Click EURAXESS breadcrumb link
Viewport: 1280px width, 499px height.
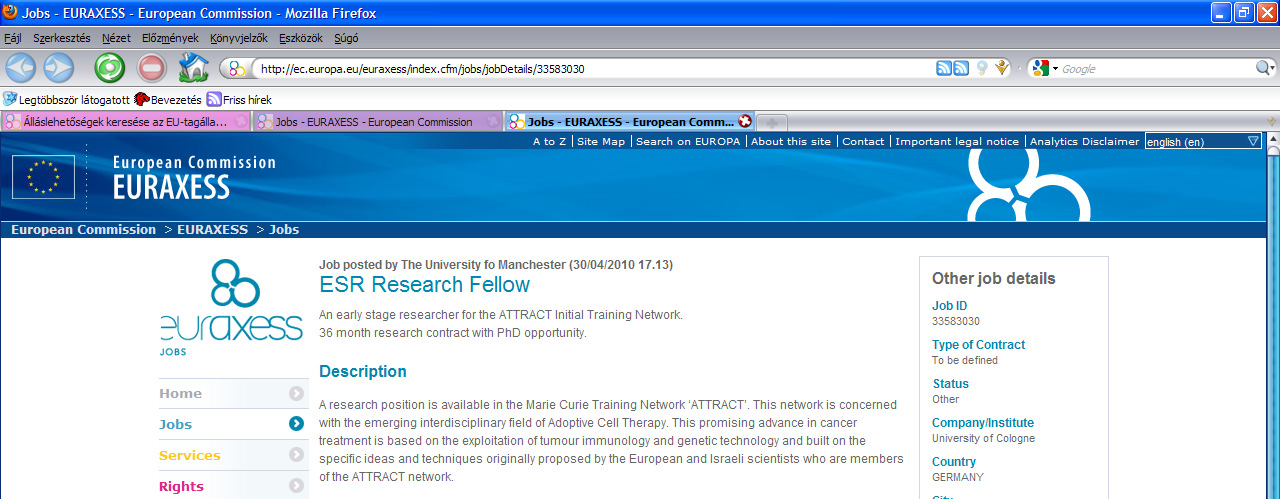click(213, 229)
